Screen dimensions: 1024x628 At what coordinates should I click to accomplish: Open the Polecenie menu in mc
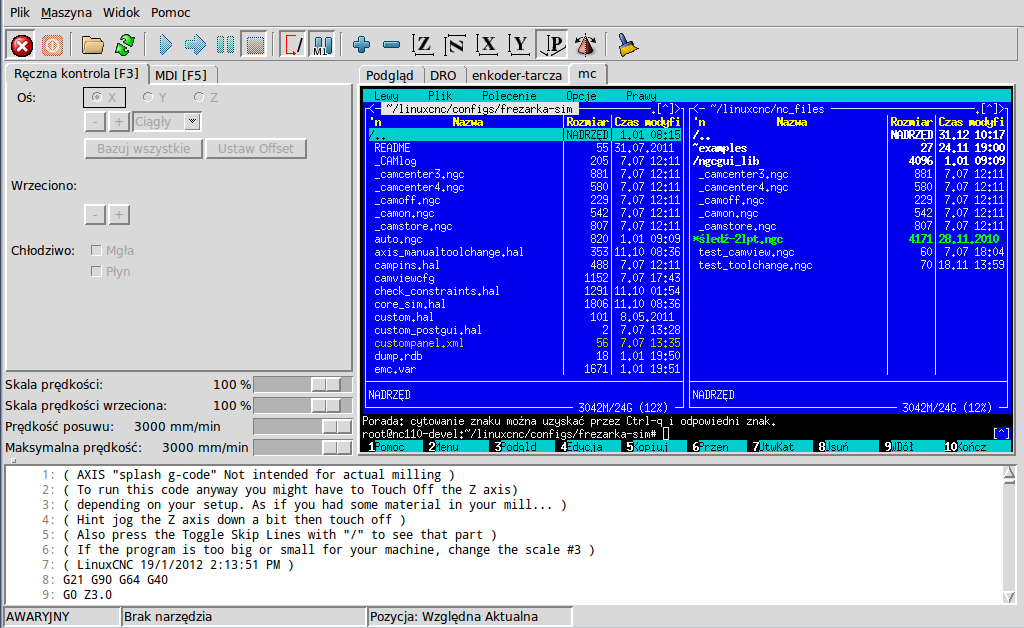(x=509, y=96)
